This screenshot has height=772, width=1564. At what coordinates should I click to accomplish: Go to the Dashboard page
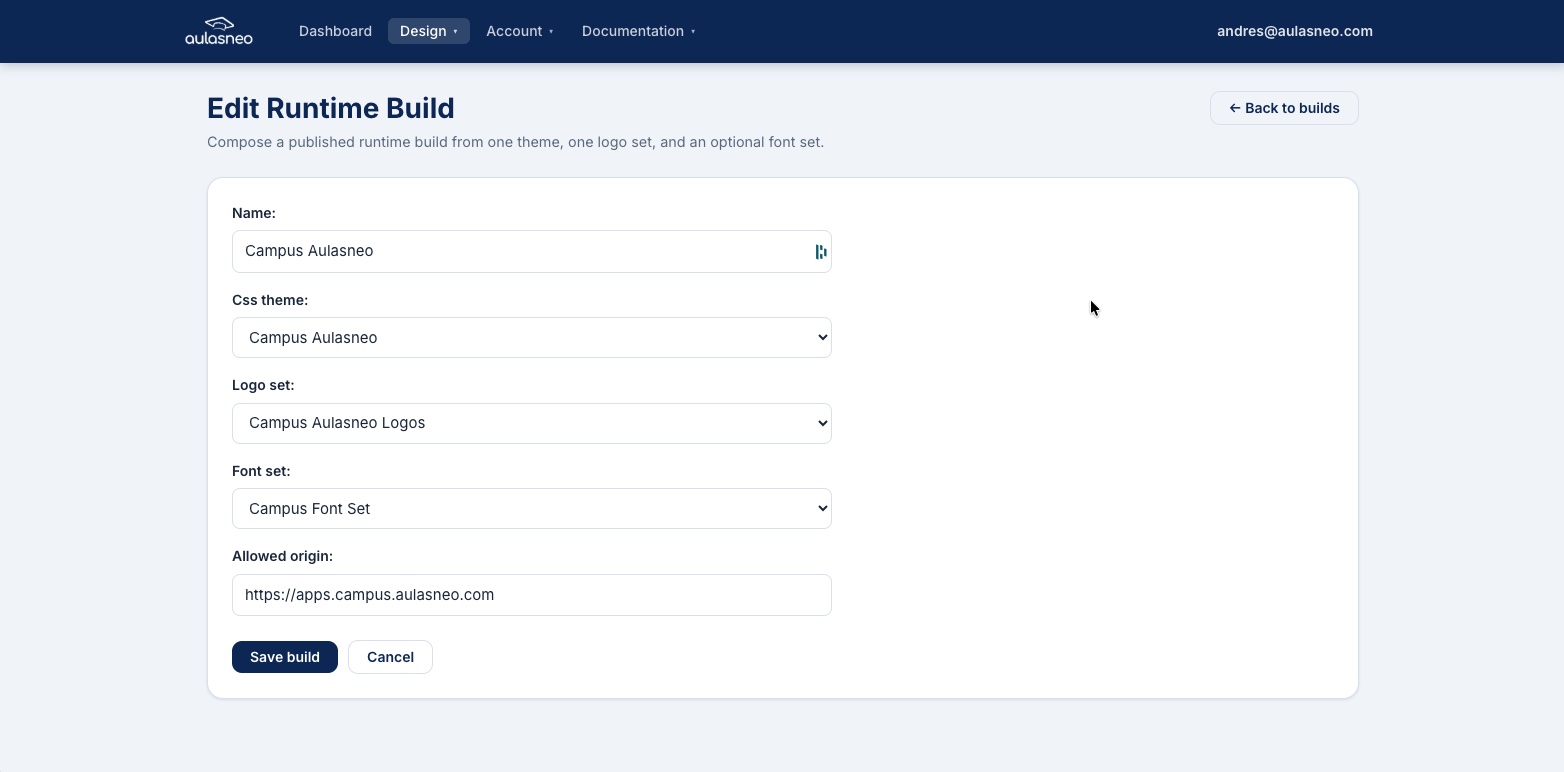335,31
